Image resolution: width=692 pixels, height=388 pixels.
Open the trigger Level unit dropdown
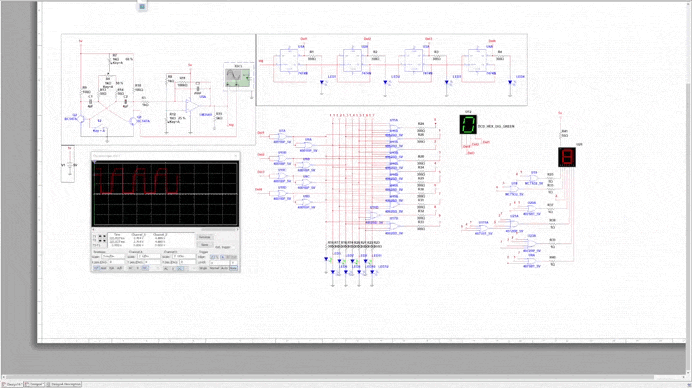(x=234, y=263)
